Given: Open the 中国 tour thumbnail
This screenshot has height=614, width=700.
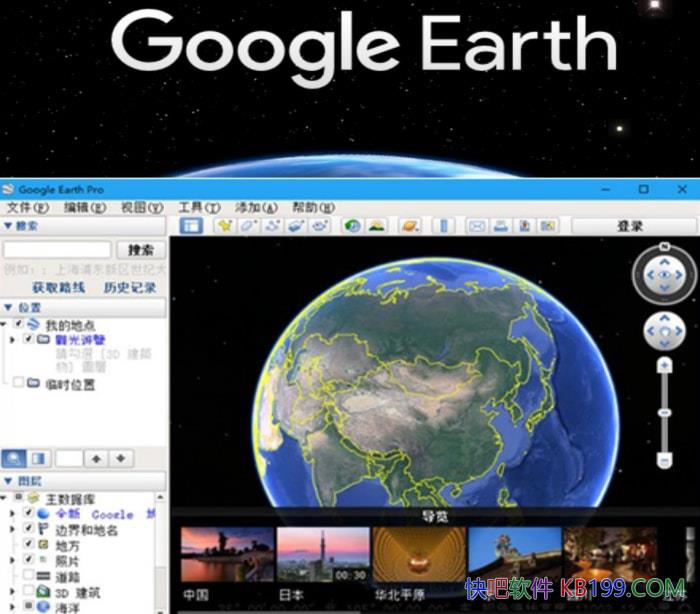Looking at the screenshot, I should point(227,555).
